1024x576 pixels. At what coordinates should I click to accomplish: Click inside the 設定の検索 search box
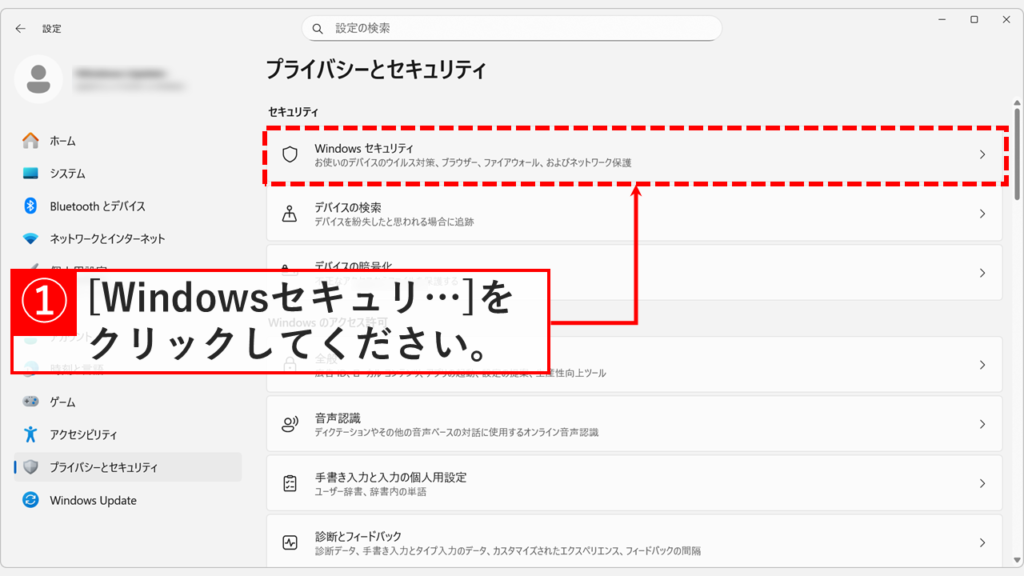(512, 28)
